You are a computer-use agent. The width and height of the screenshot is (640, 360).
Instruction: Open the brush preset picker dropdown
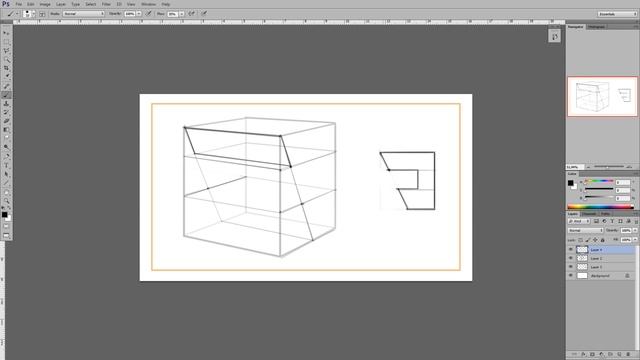click(x=33, y=13)
